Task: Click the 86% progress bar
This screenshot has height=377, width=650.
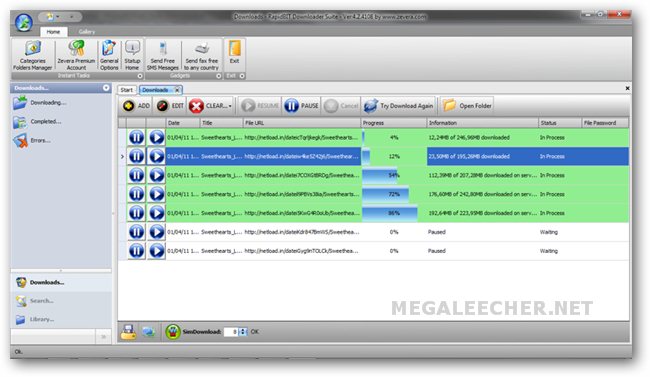Action: pos(390,213)
